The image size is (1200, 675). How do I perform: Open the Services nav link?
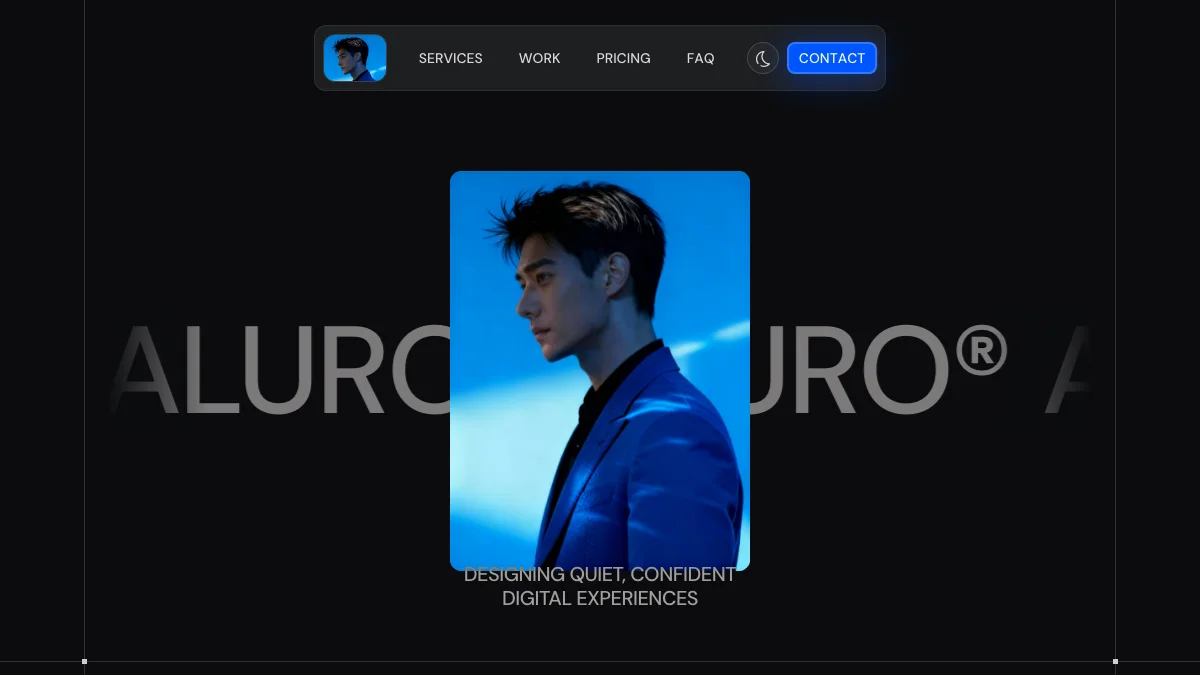(x=451, y=58)
